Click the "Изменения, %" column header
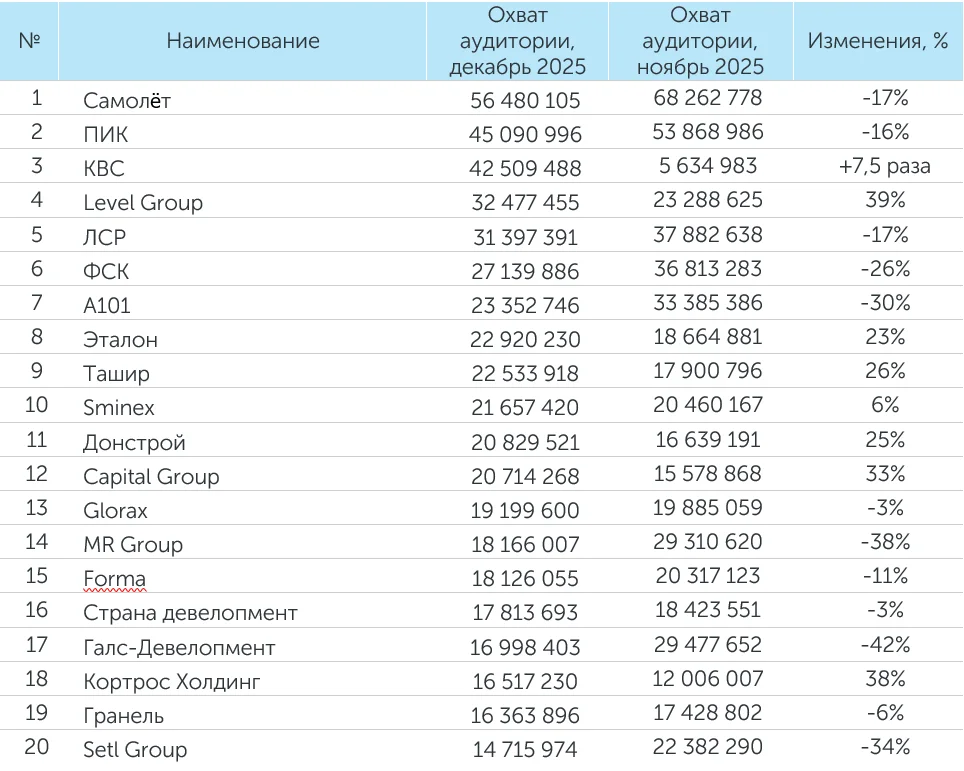 point(878,41)
